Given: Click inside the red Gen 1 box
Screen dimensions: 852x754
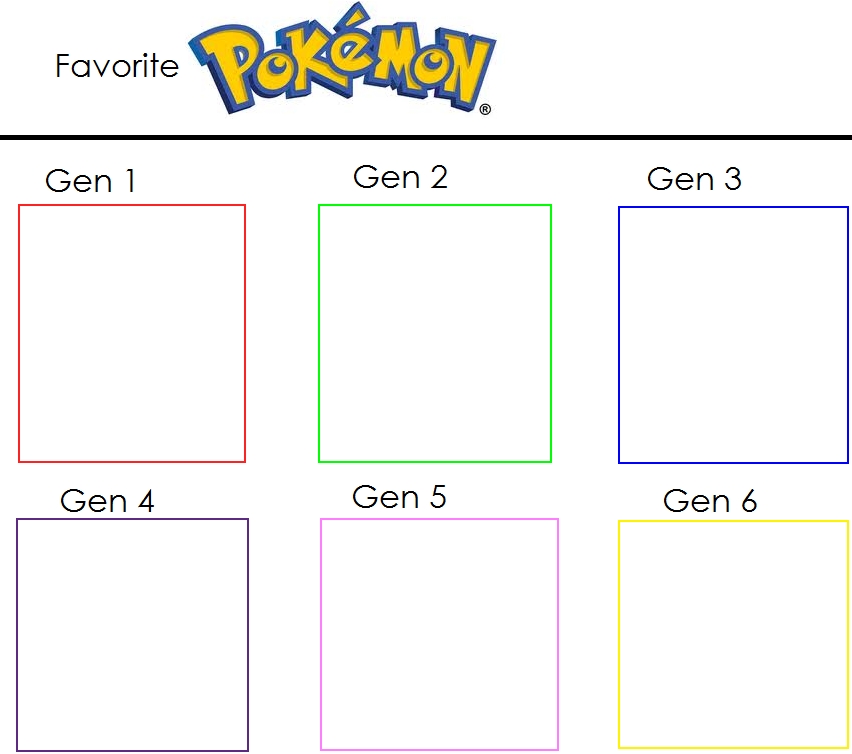Looking at the screenshot, I should pos(132,334).
